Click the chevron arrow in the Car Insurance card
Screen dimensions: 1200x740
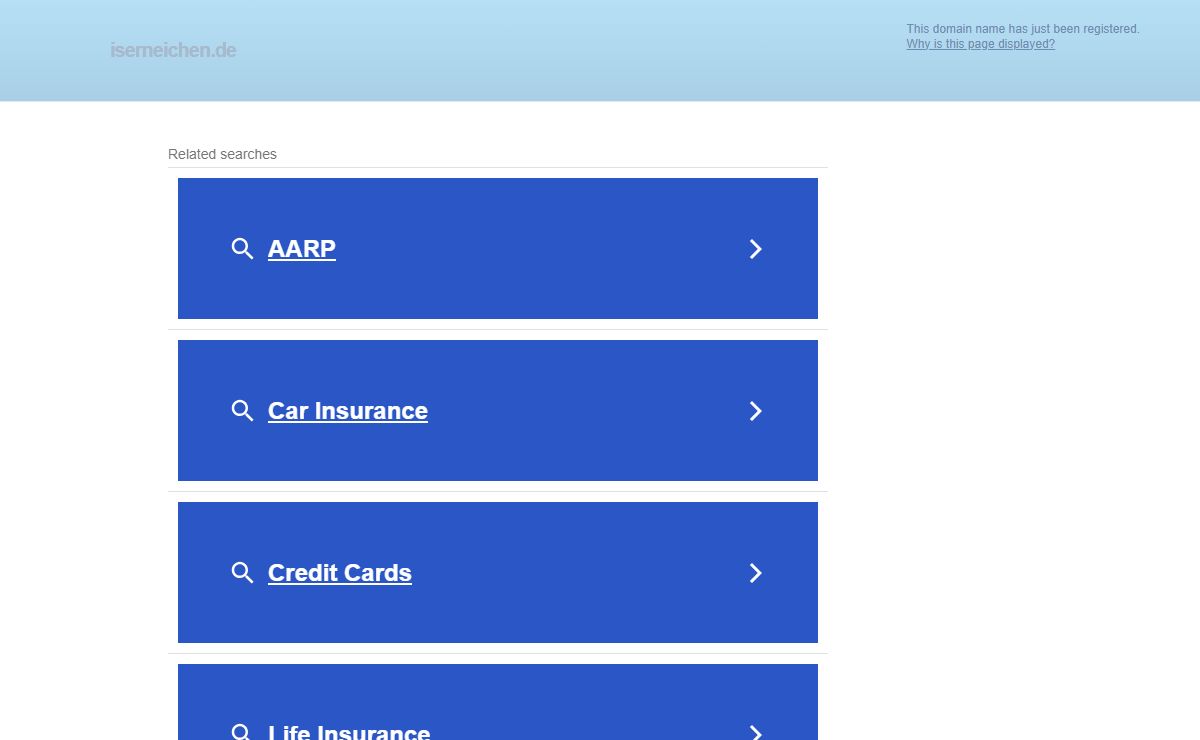pyautogui.click(x=756, y=411)
